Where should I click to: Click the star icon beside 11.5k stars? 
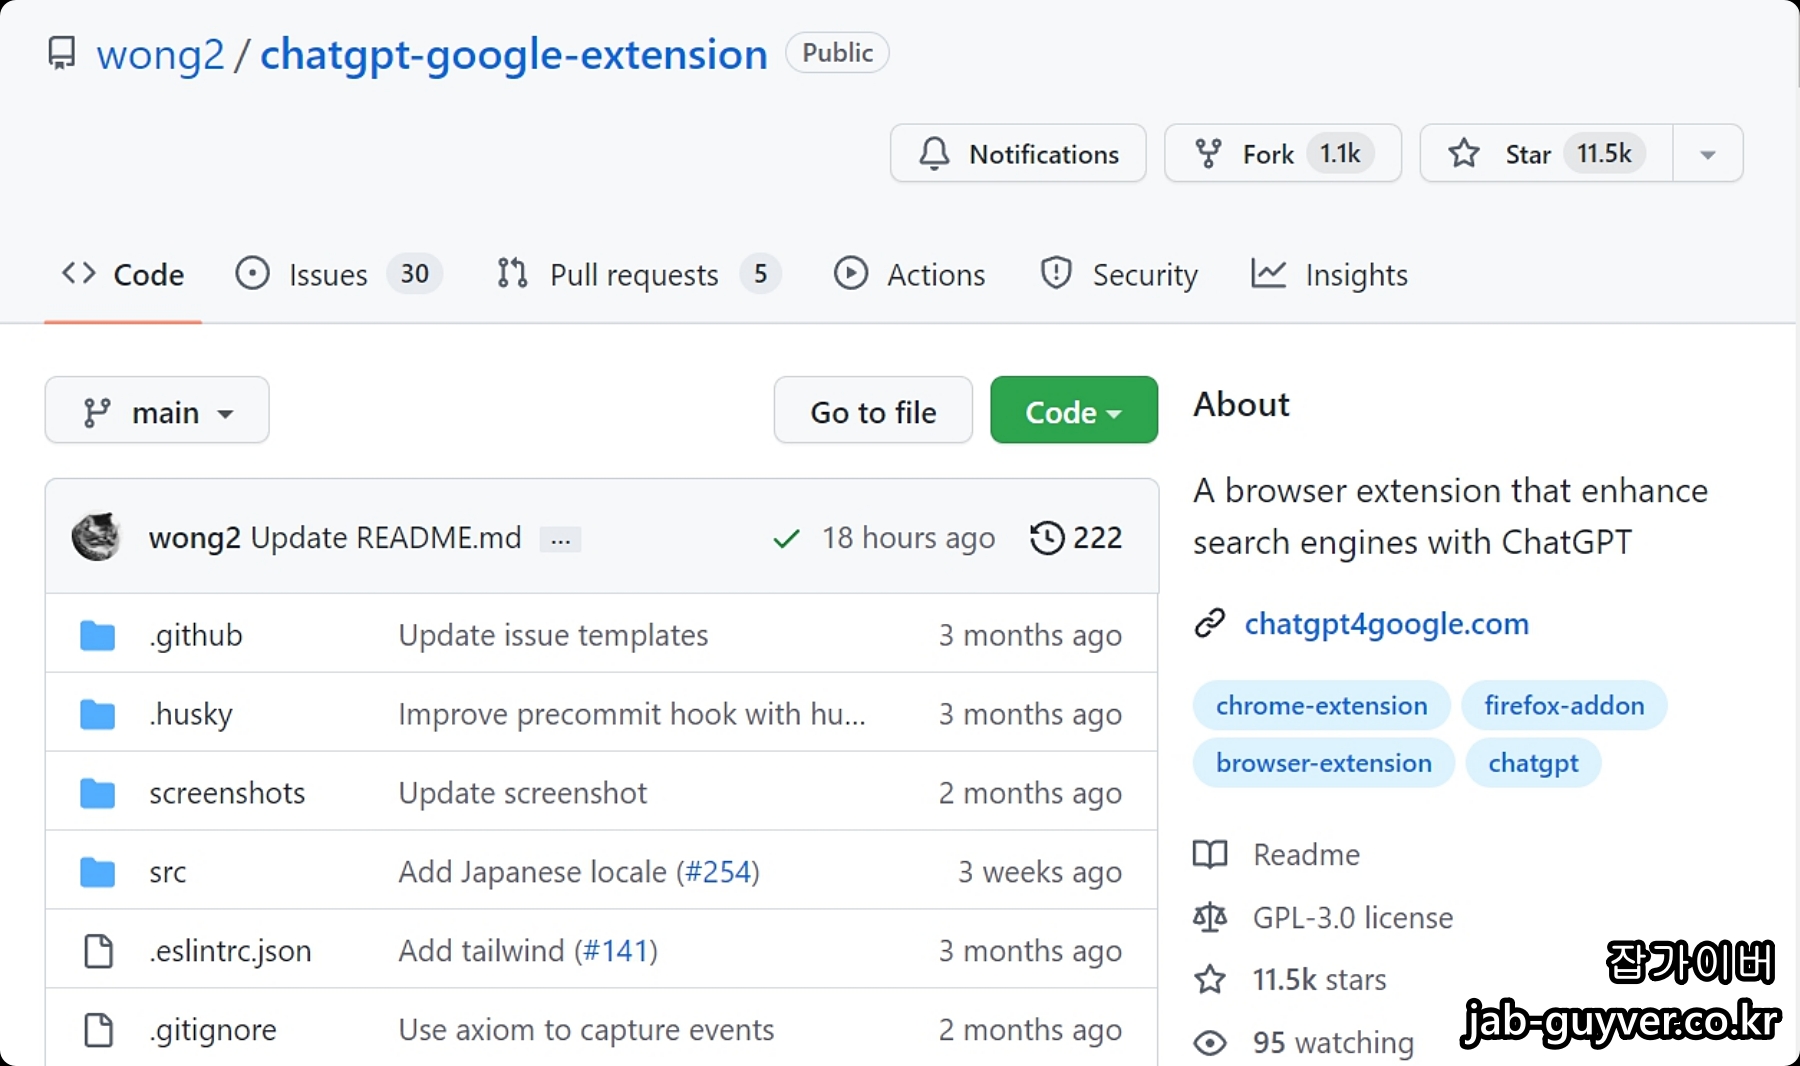[x=1210, y=980]
